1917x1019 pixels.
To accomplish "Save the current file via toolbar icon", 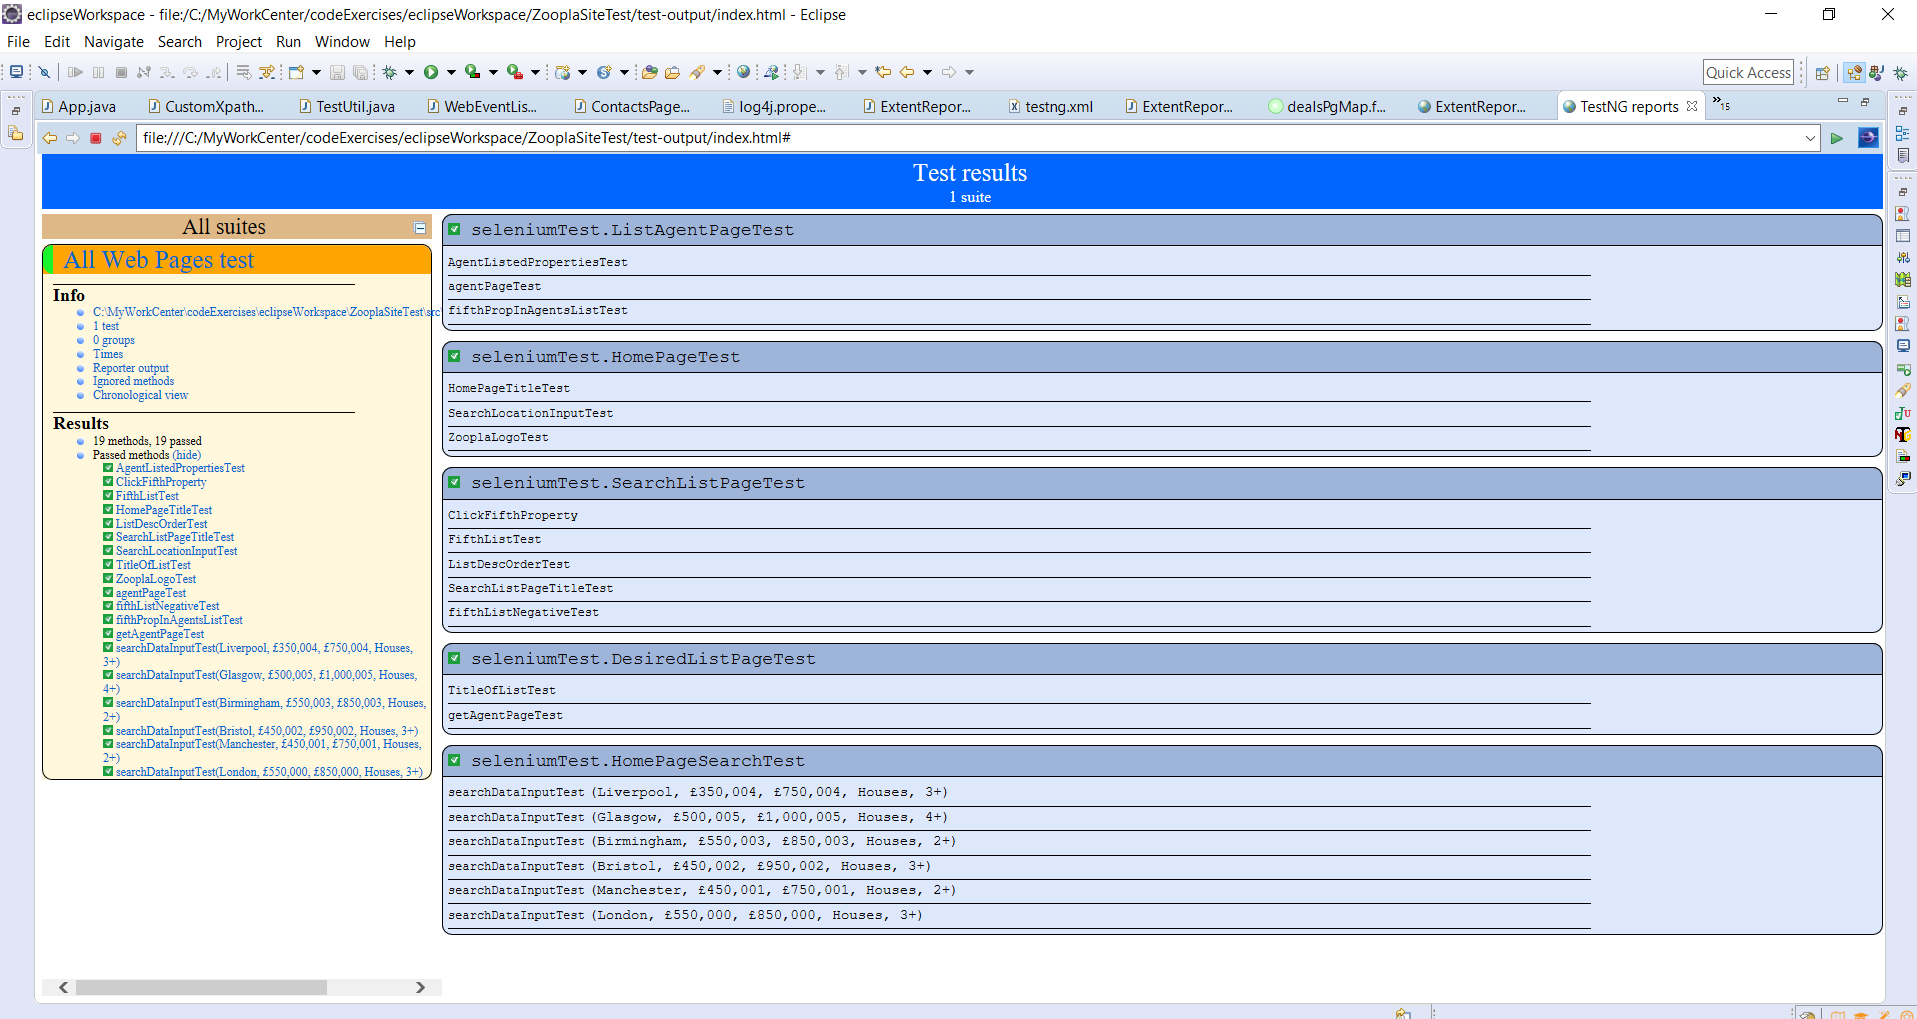I will [x=337, y=71].
